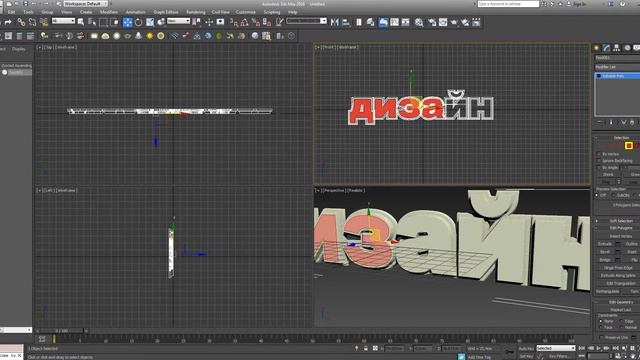Open the Render Setup icon
This screenshot has height=360, width=640.
(432, 22)
